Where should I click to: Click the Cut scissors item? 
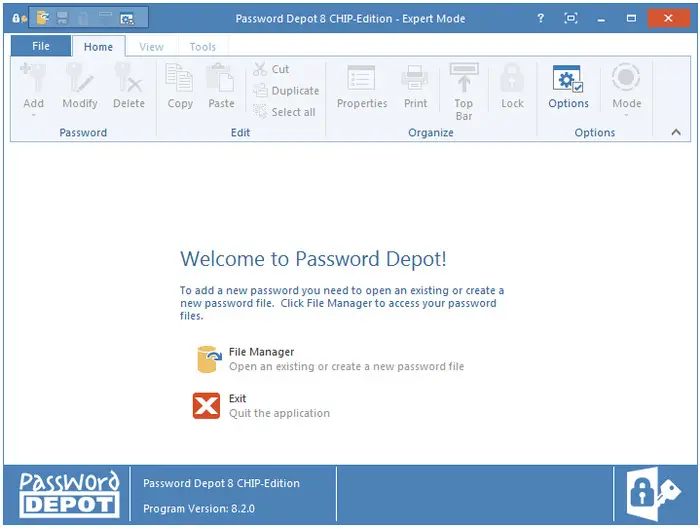pyautogui.click(x=271, y=69)
